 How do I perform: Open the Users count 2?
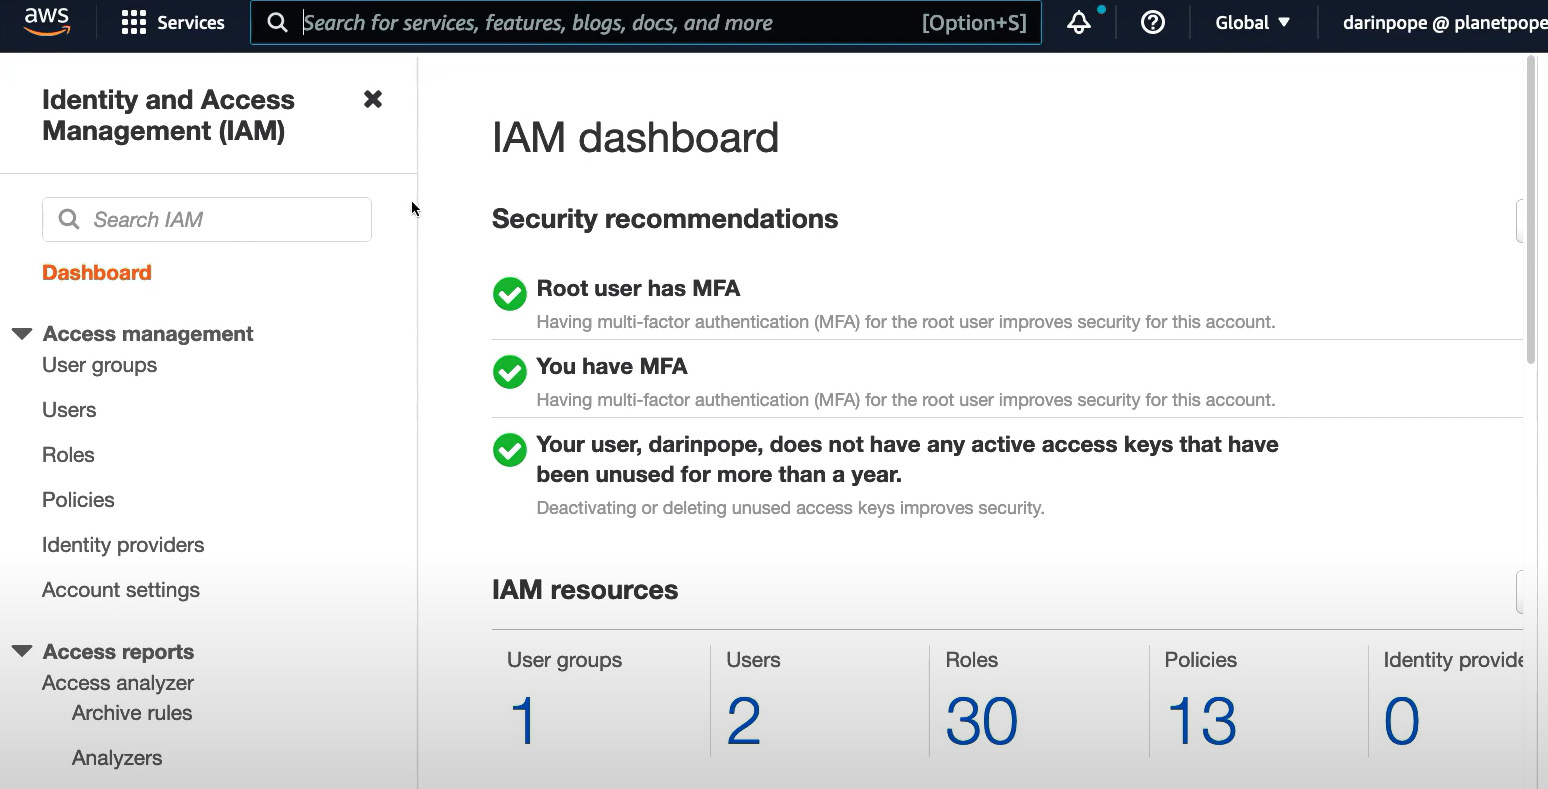click(744, 721)
